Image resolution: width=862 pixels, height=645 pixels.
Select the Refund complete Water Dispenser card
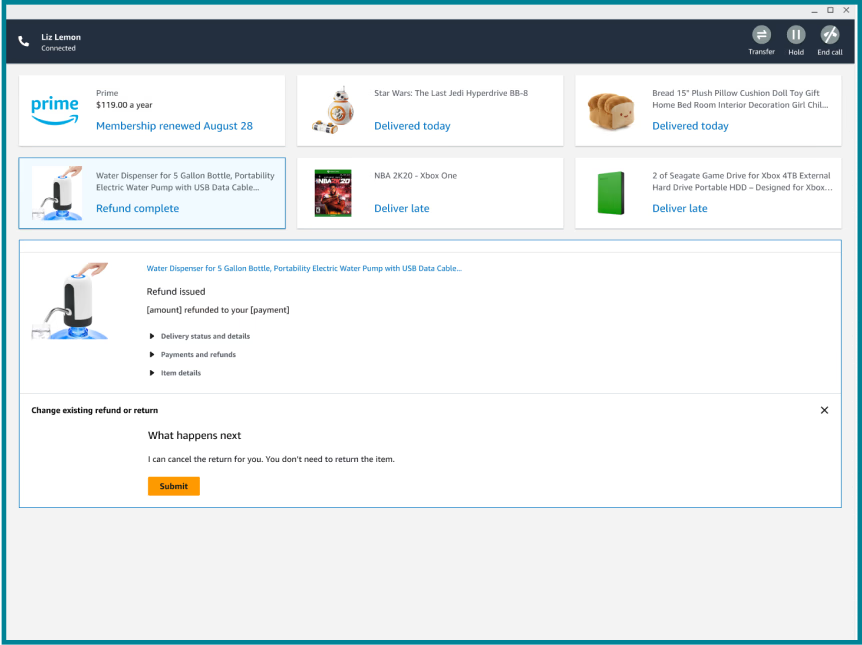152,193
